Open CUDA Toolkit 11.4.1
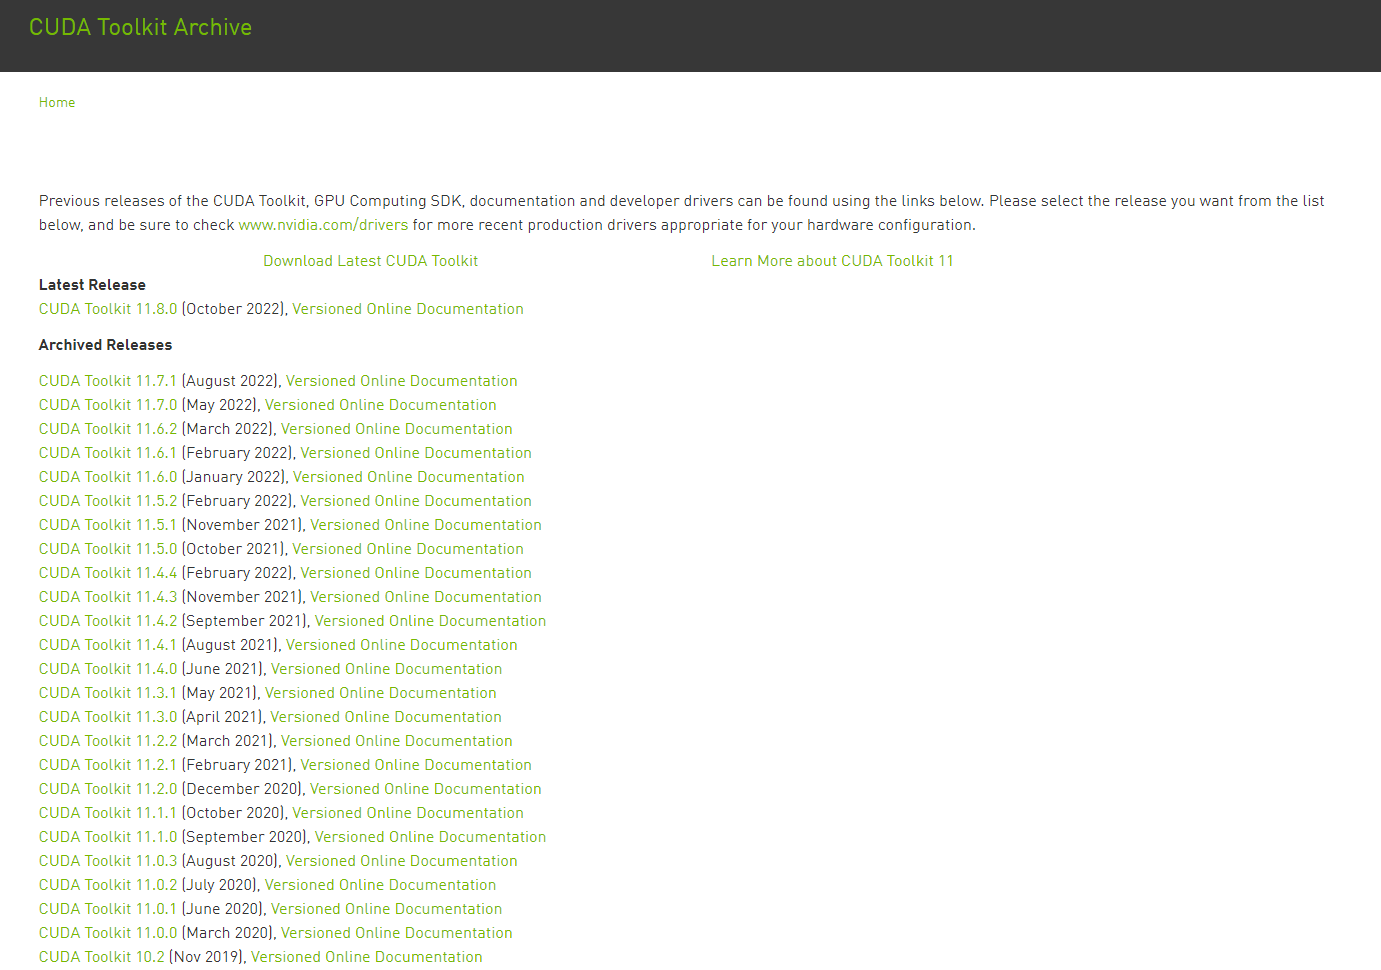This screenshot has width=1381, height=970. coord(108,645)
